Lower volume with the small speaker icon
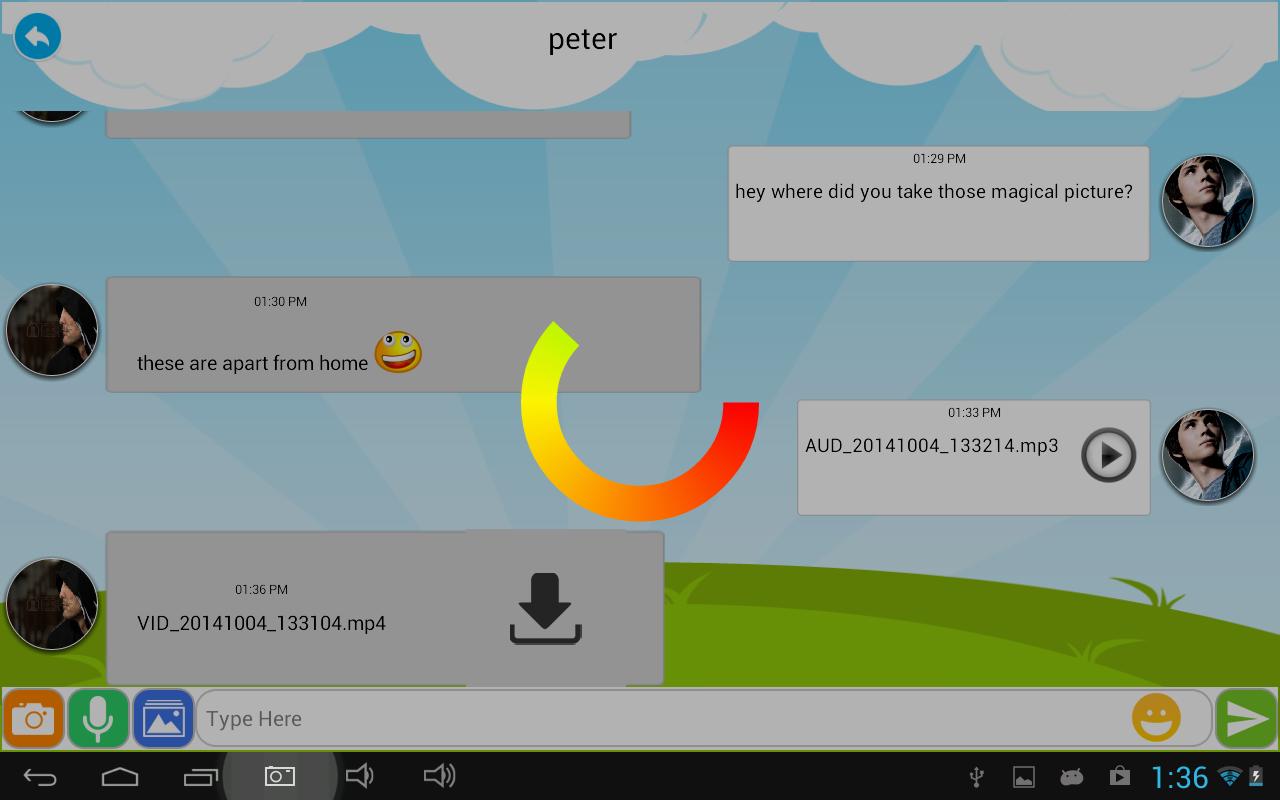This screenshot has width=1280, height=800. pos(359,776)
